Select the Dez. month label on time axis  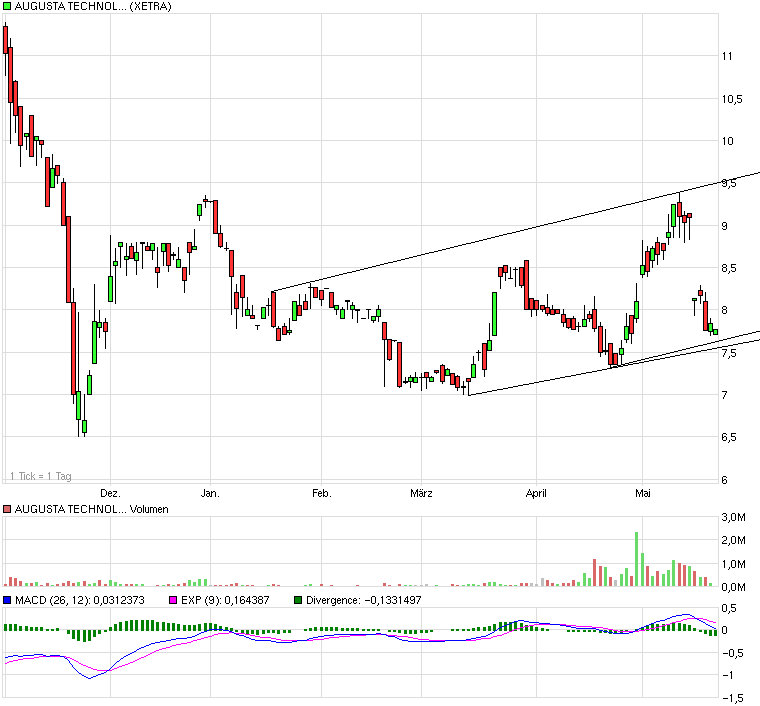110,493
